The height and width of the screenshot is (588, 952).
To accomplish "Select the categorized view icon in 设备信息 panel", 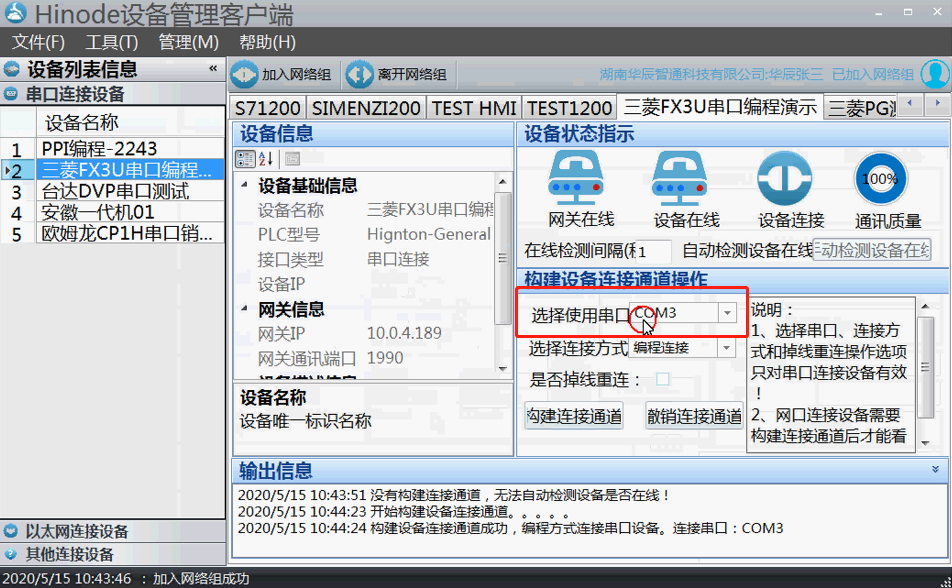I will [246, 159].
